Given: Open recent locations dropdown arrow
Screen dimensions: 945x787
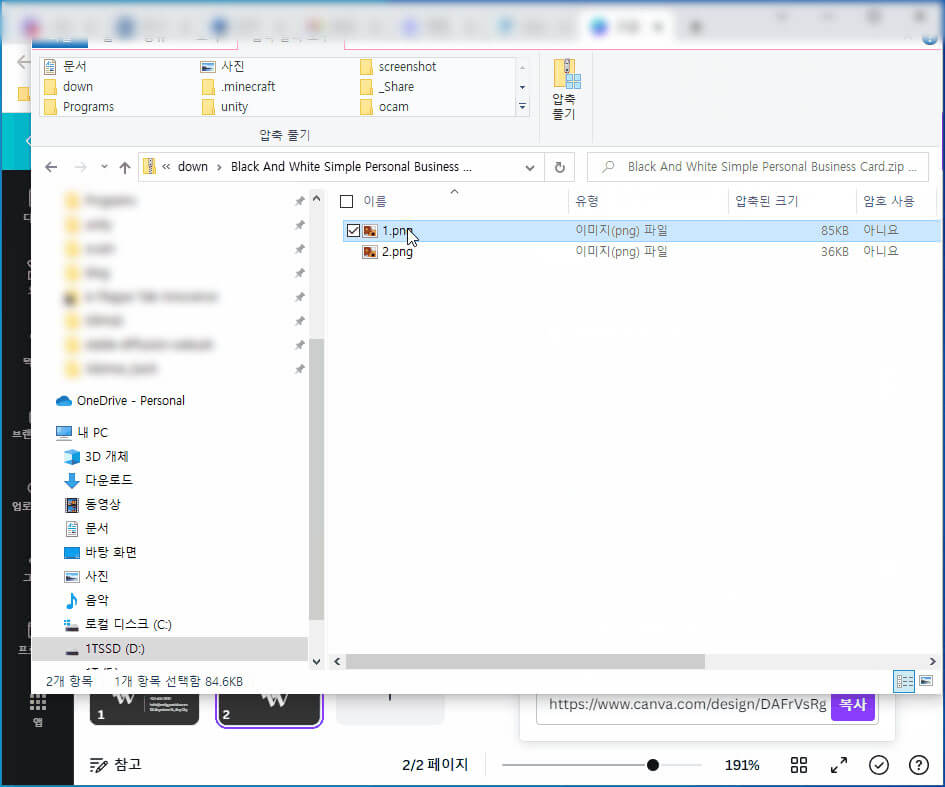Looking at the screenshot, I should [104, 167].
